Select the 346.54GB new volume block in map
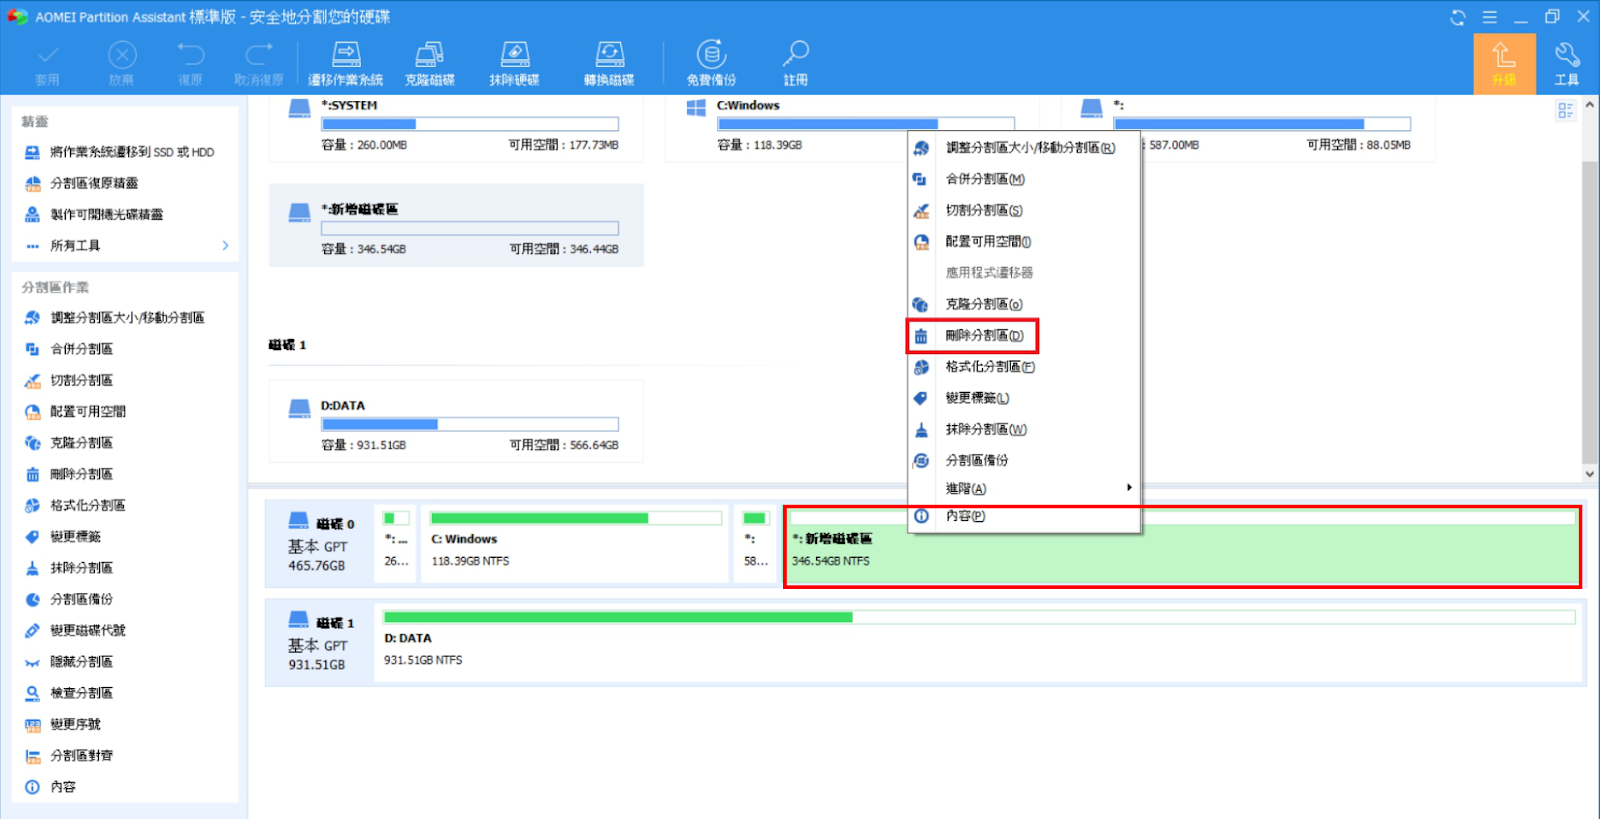The height and width of the screenshot is (819, 1600). pyautogui.click(x=1182, y=547)
